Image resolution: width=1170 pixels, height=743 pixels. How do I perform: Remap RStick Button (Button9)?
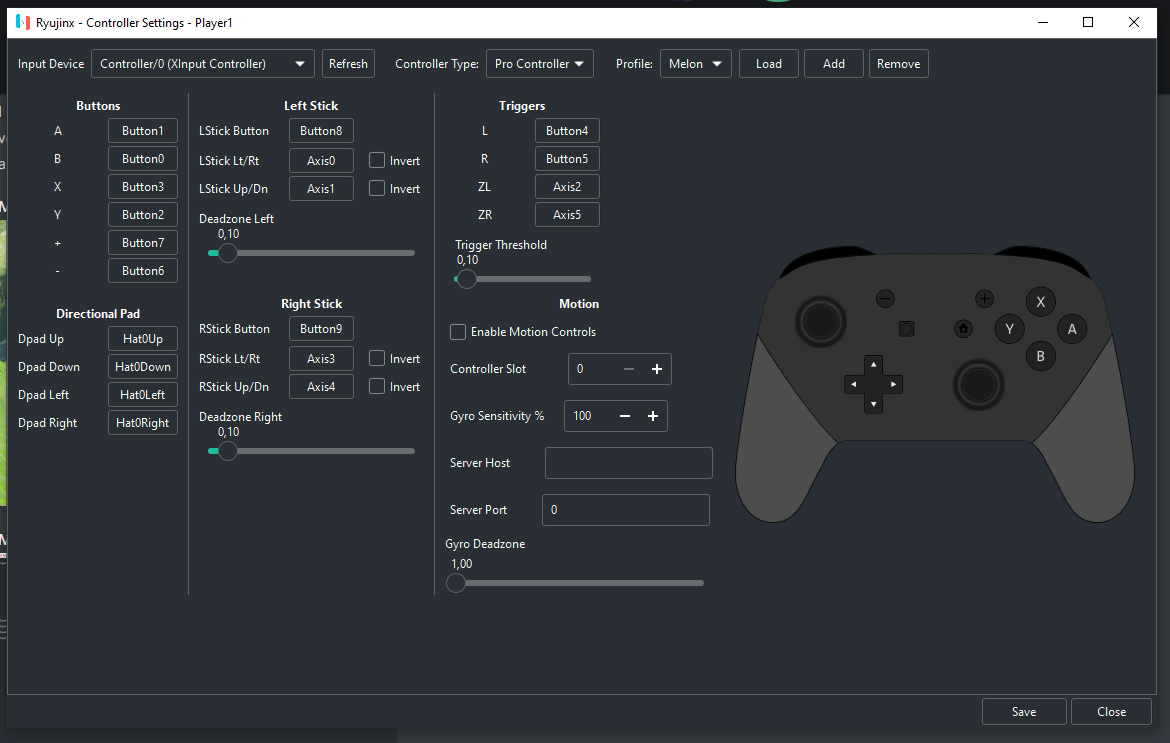click(321, 329)
